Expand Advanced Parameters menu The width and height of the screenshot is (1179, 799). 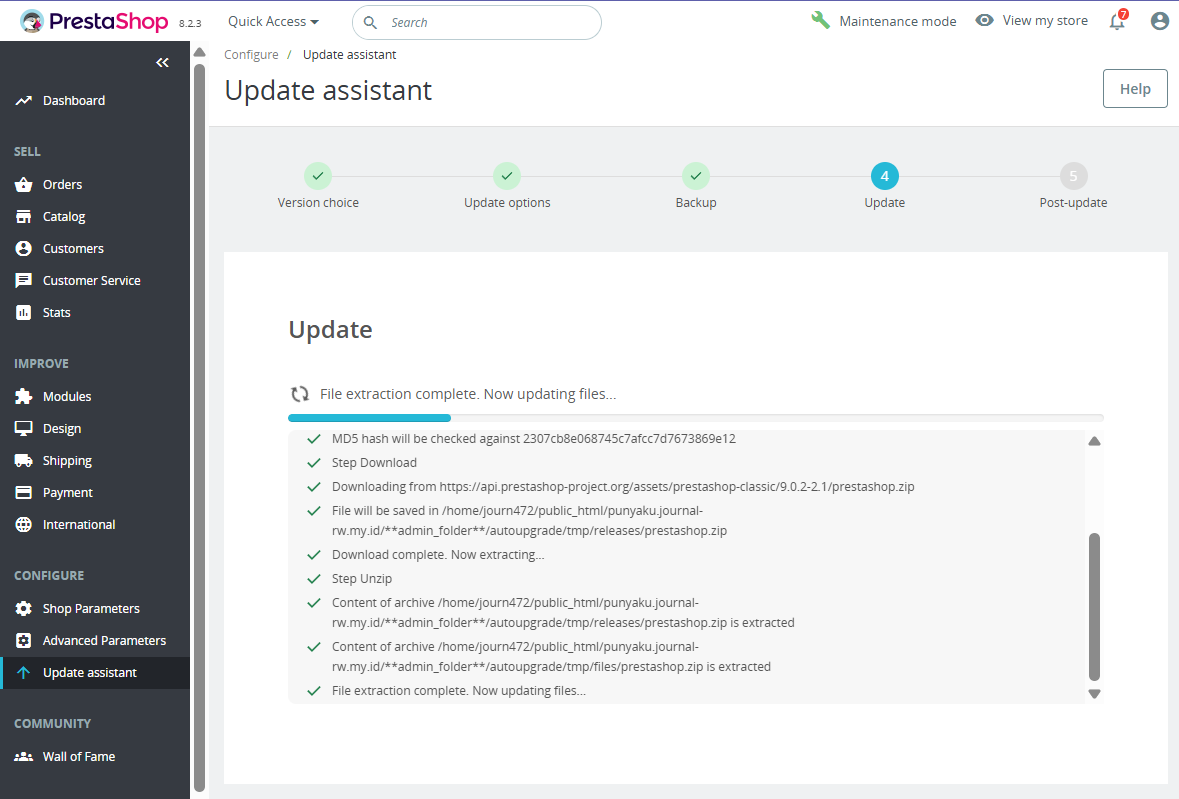click(104, 641)
